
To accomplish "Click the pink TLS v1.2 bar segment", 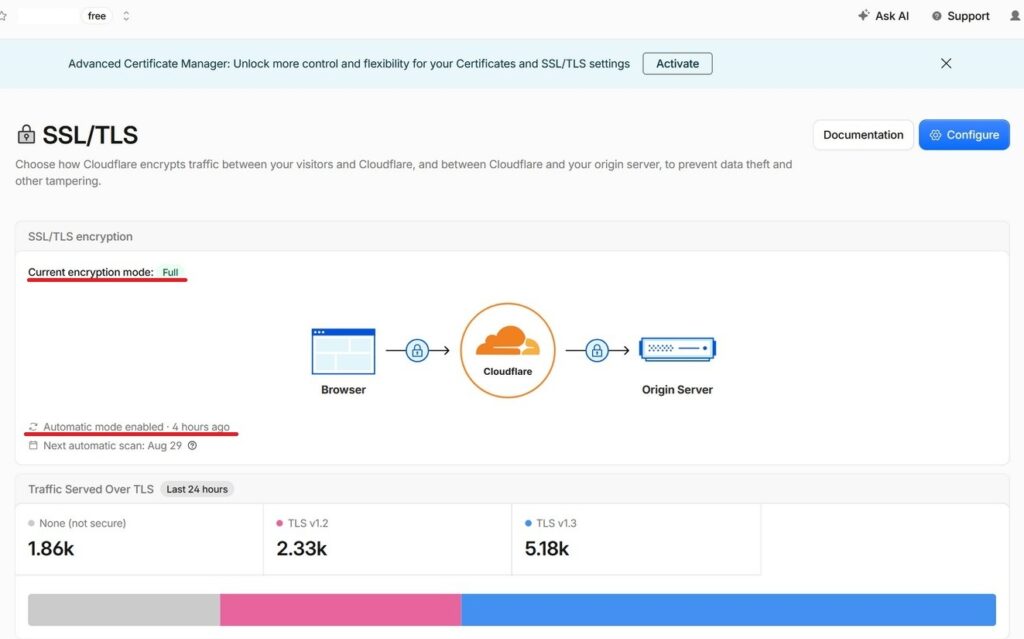I will pyautogui.click(x=340, y=610).
